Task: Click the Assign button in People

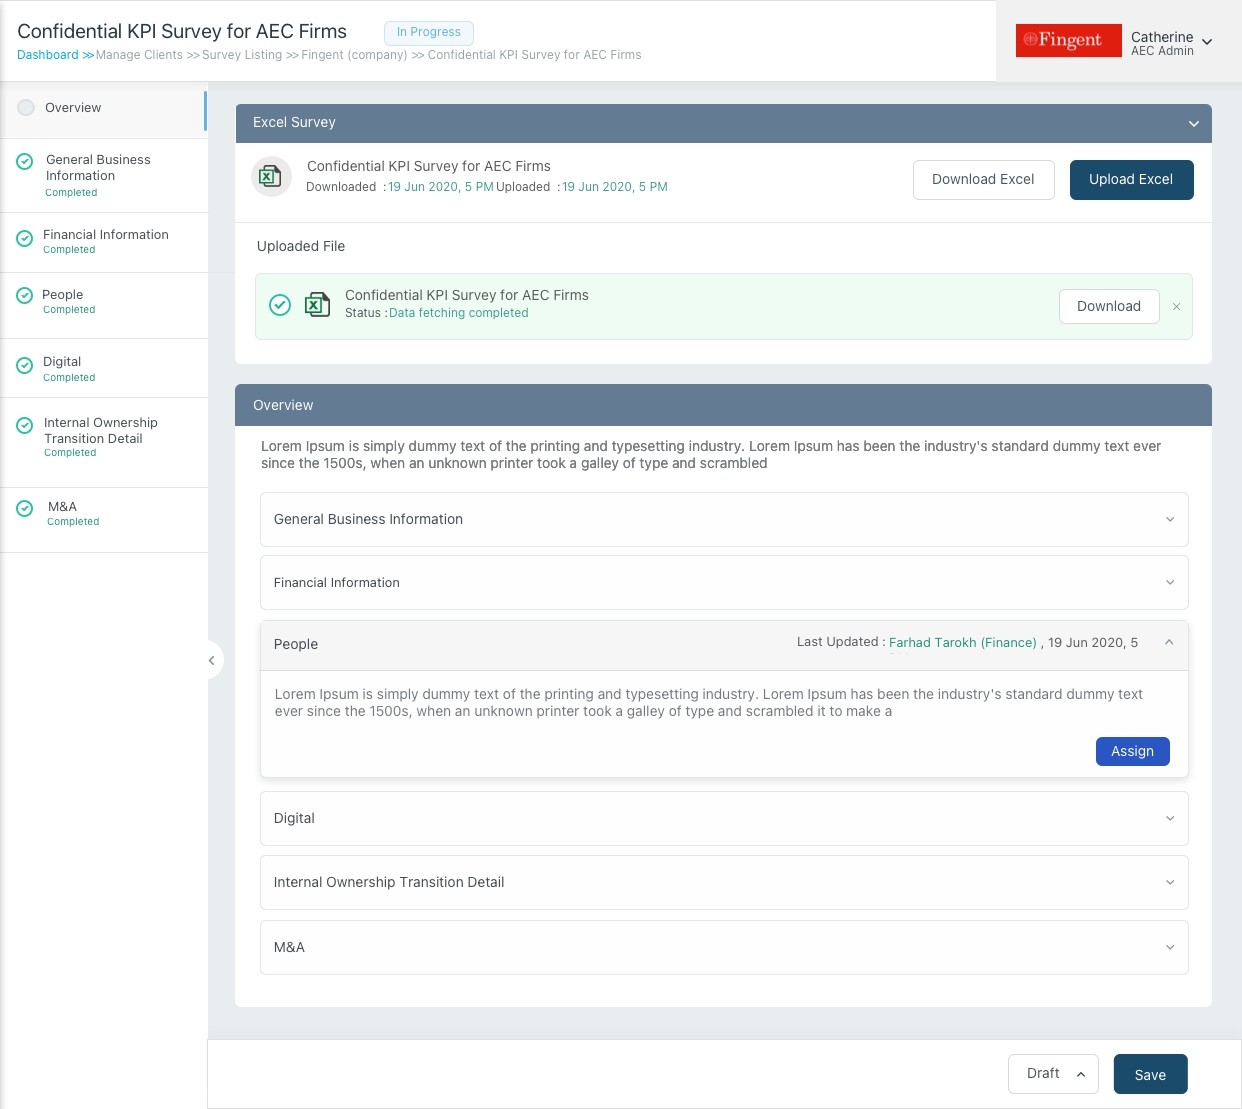Action: 1132,751
